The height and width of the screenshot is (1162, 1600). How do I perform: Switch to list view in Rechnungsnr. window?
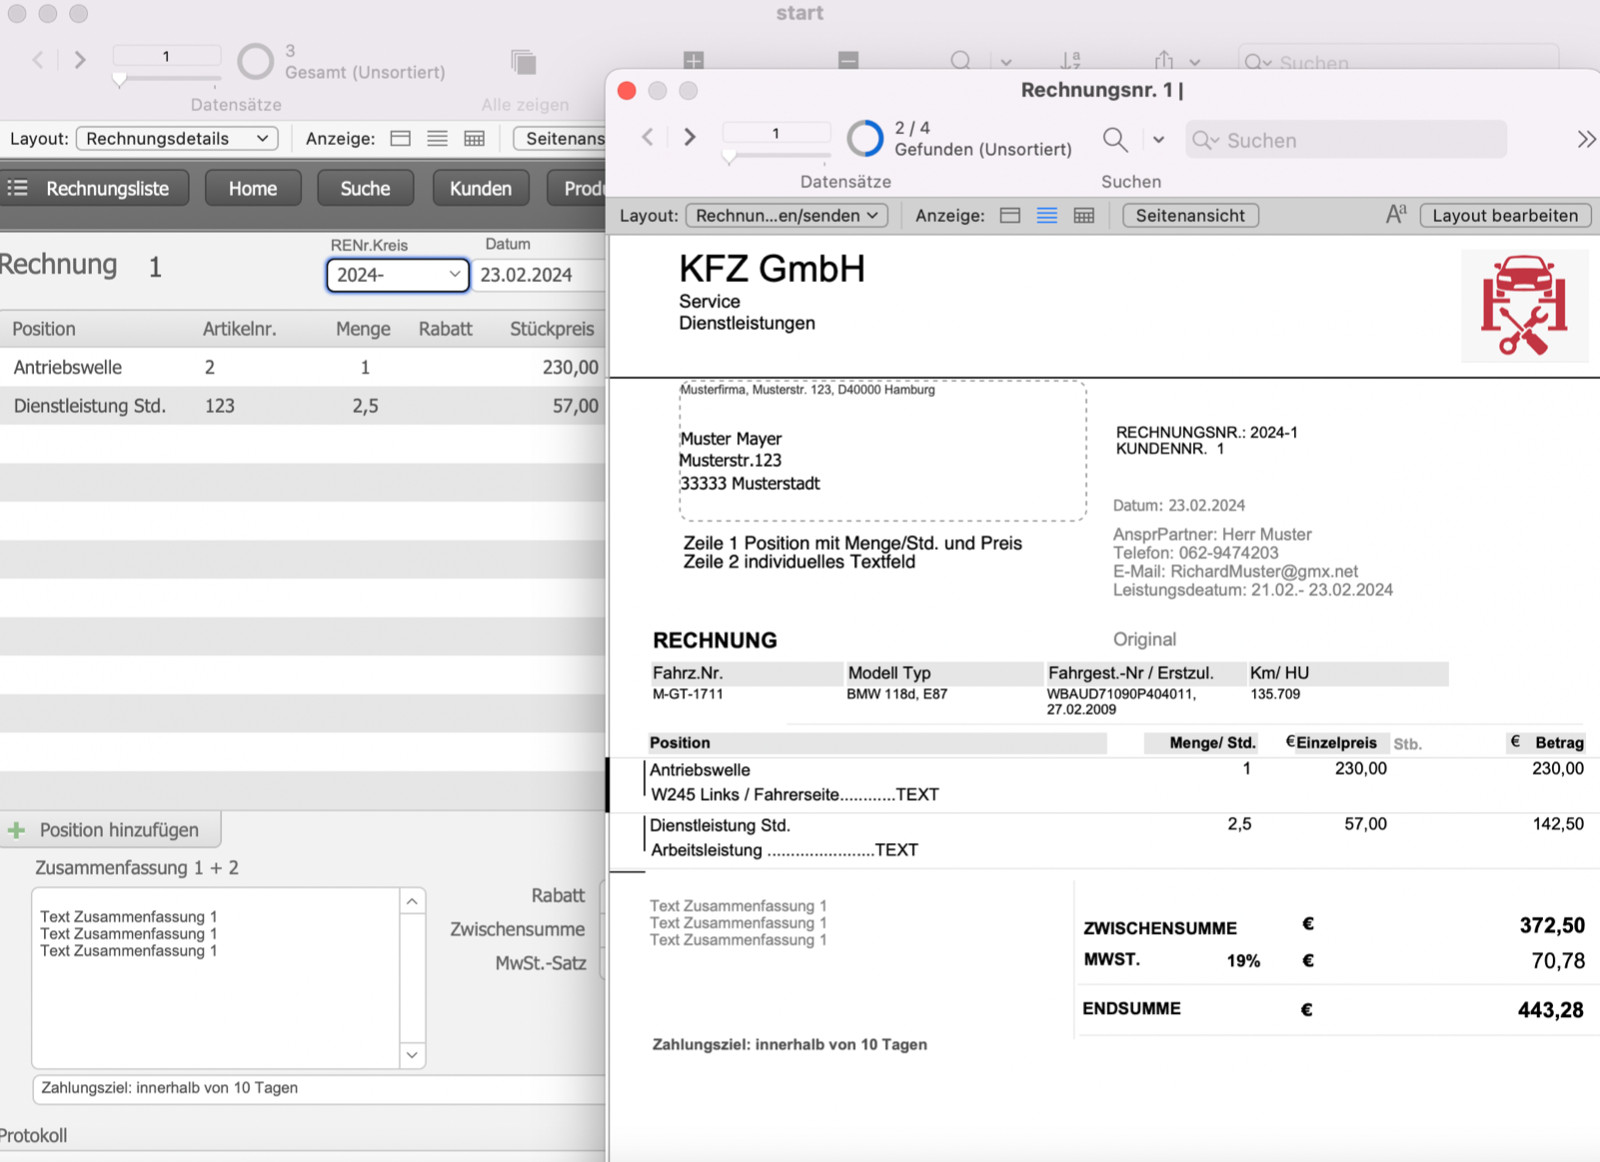1047,215
